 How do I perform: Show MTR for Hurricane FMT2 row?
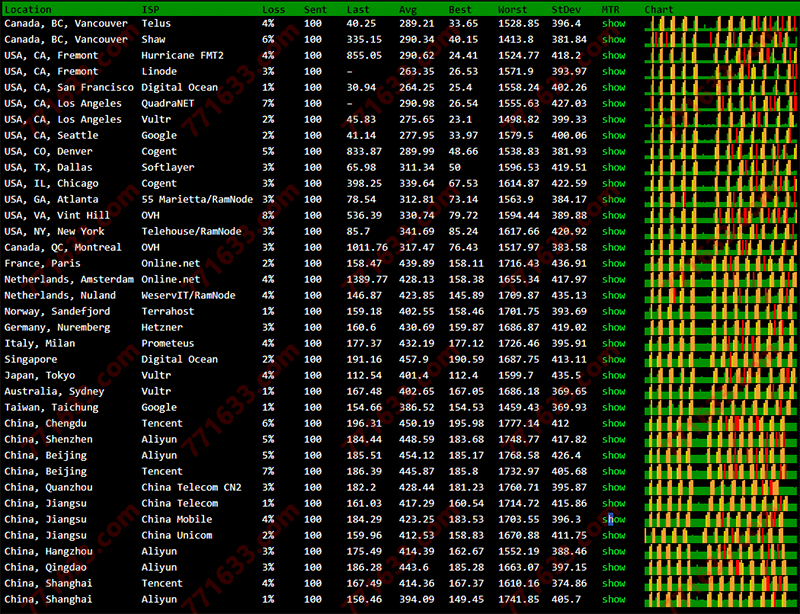pyautogui.click(x=613, y=55)
